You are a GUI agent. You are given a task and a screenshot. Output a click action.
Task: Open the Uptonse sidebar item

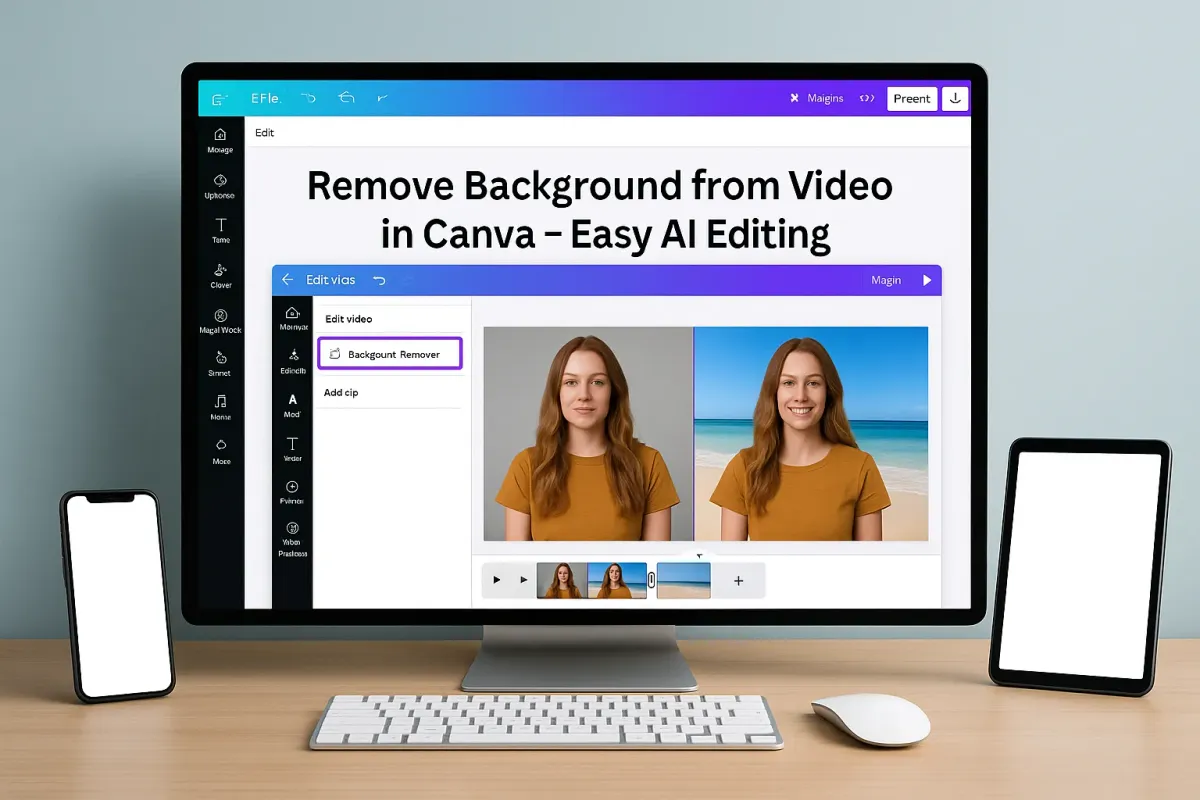coord(220,186)
